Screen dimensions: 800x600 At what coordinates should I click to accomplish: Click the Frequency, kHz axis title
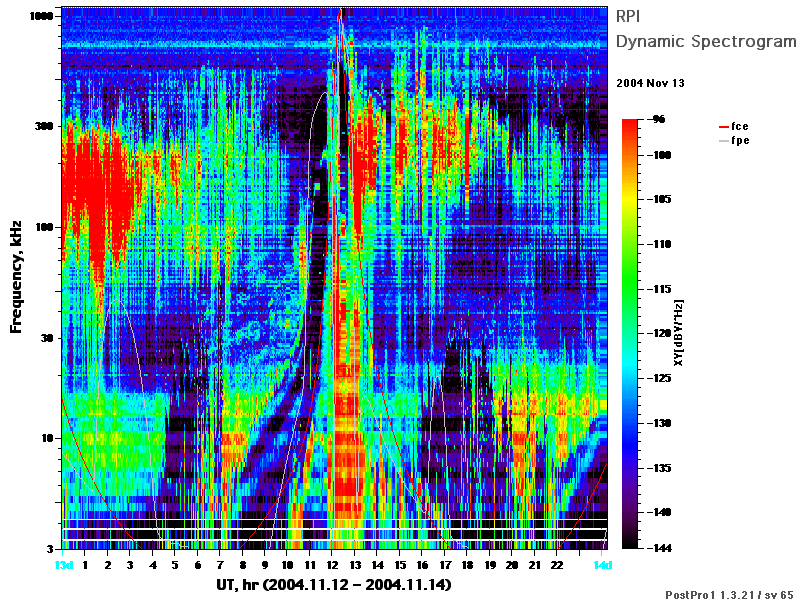[x=16, y=277]
